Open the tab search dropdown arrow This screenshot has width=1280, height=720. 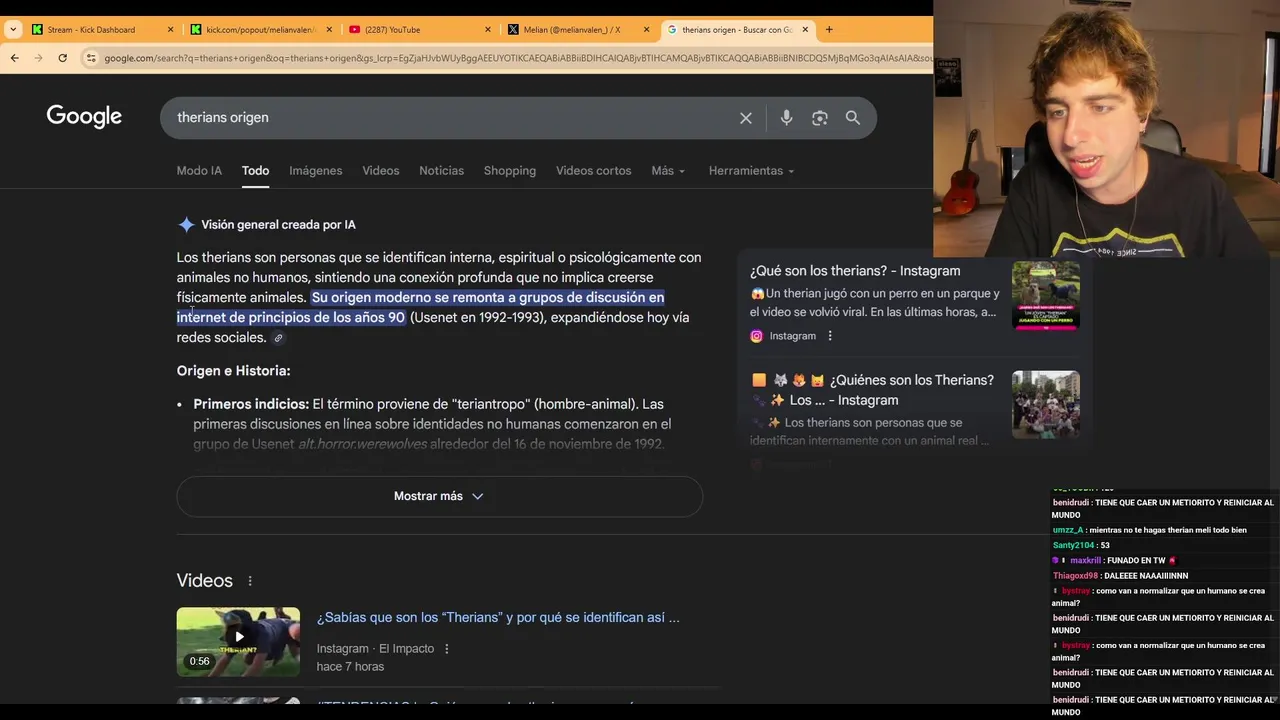point(13,29)
